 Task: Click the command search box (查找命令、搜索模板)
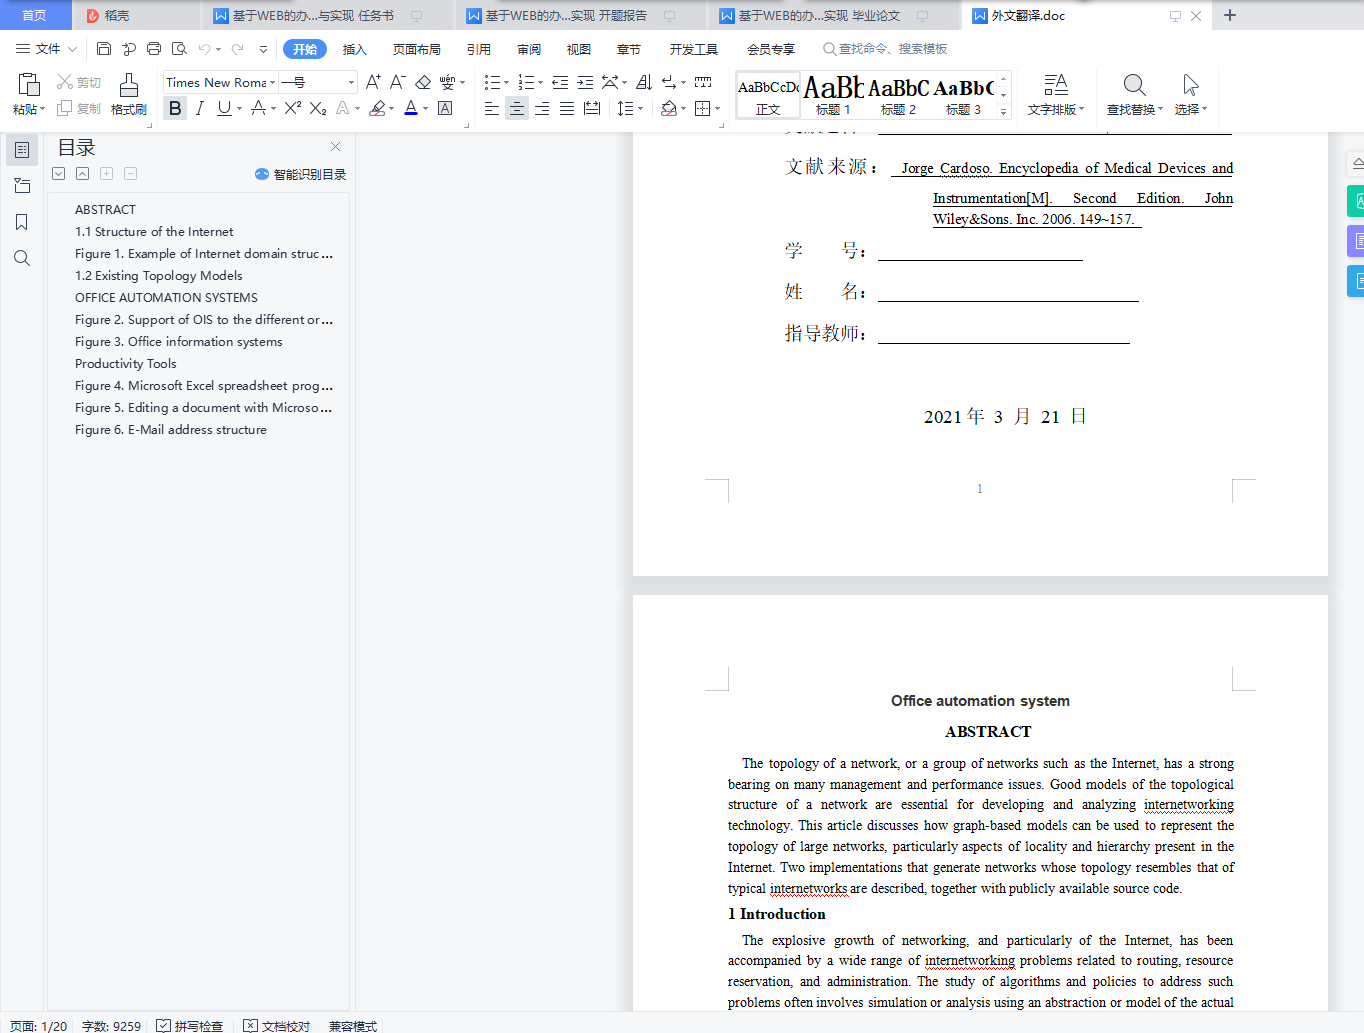click(x=885, y=49)
